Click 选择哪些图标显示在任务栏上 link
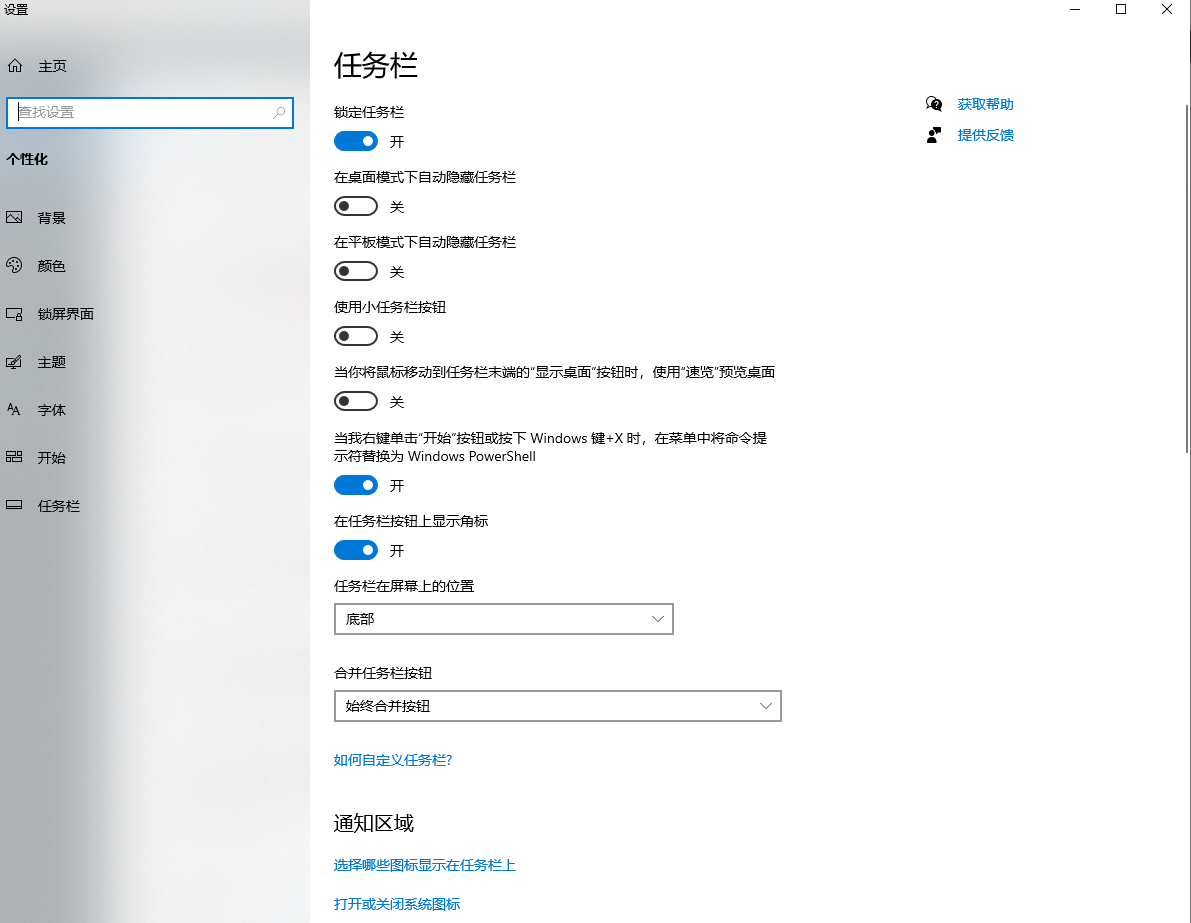This screenshot has width=1191, height=923. tap(425, 865)
